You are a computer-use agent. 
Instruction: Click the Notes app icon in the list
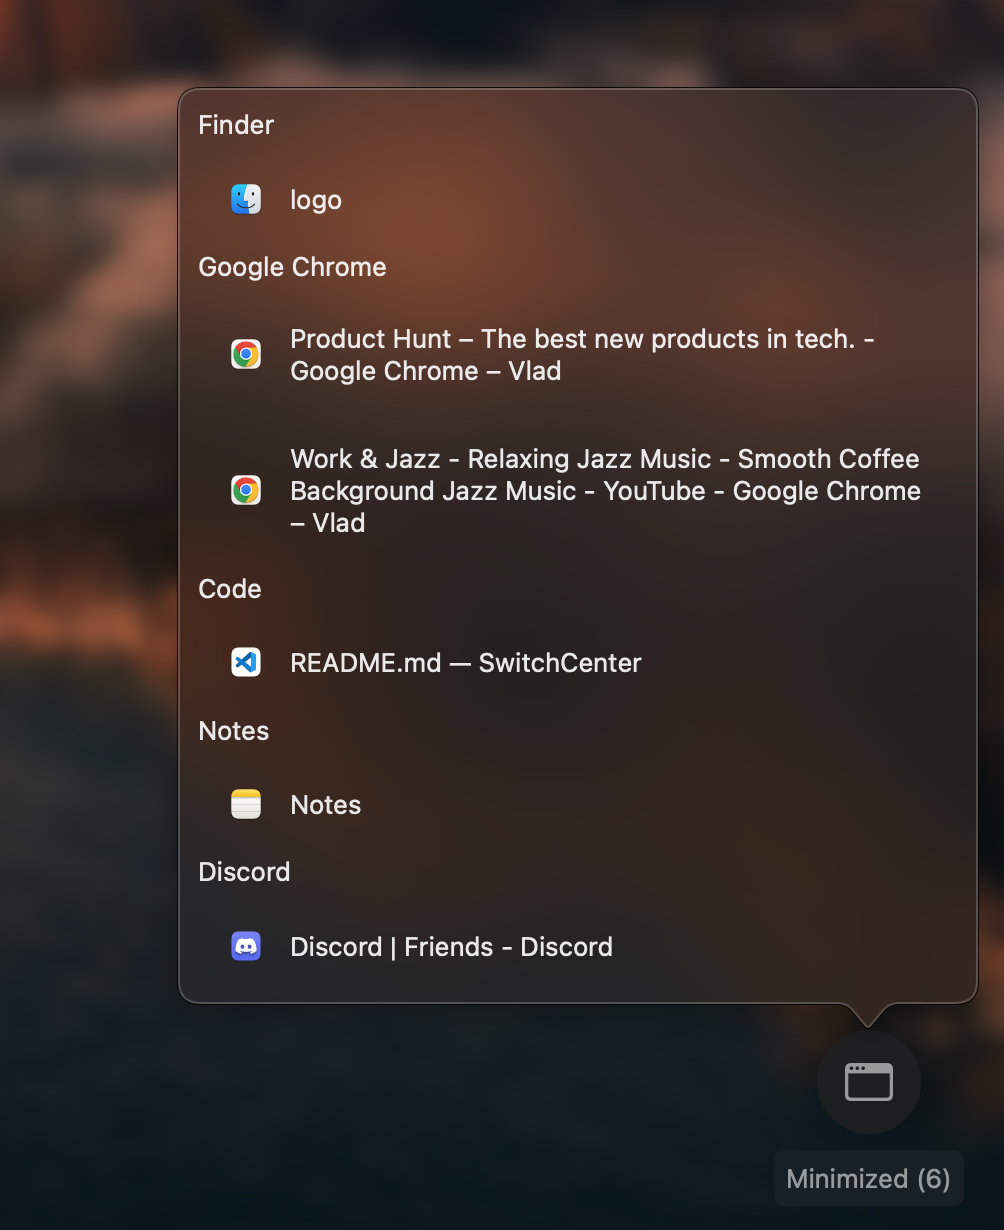246,804
